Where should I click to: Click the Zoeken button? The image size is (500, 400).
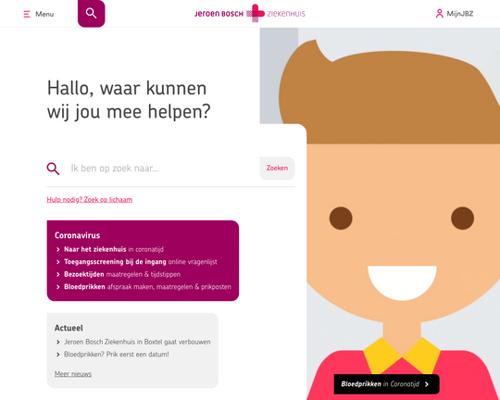(277, 168)
